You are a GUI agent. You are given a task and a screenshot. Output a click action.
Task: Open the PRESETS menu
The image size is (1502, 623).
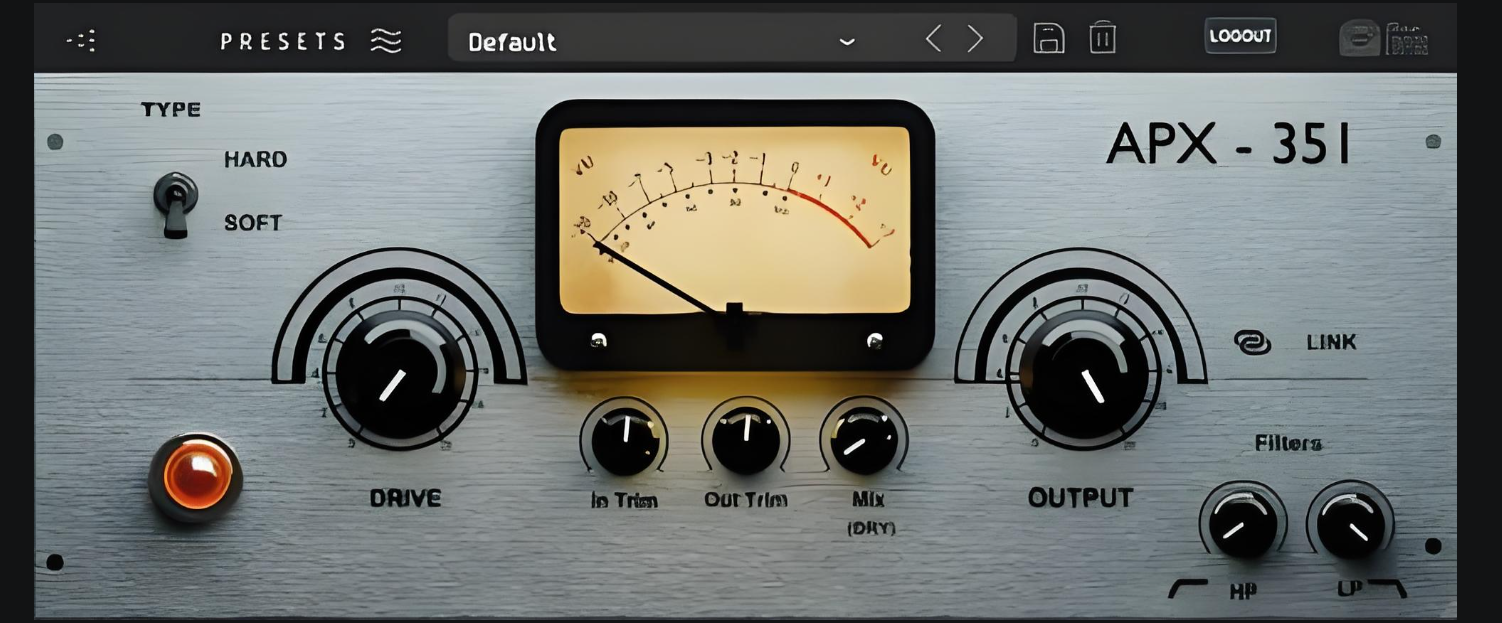point(283,41)
